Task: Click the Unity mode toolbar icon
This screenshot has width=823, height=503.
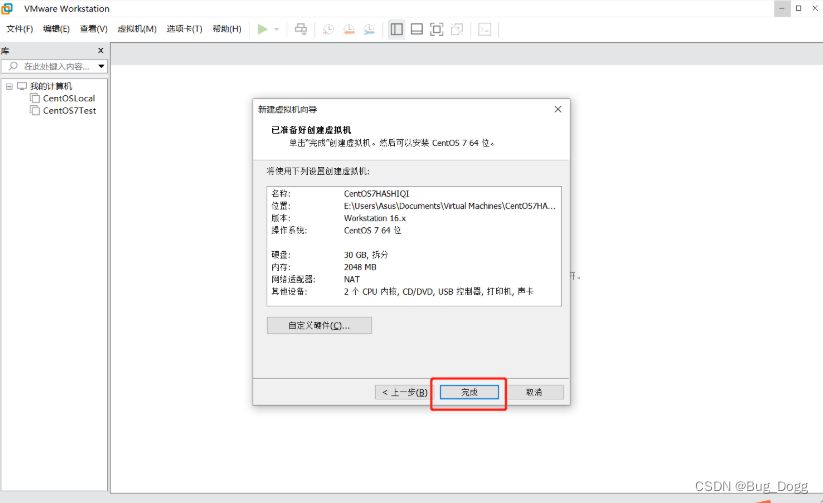Action: coord(457,29)
